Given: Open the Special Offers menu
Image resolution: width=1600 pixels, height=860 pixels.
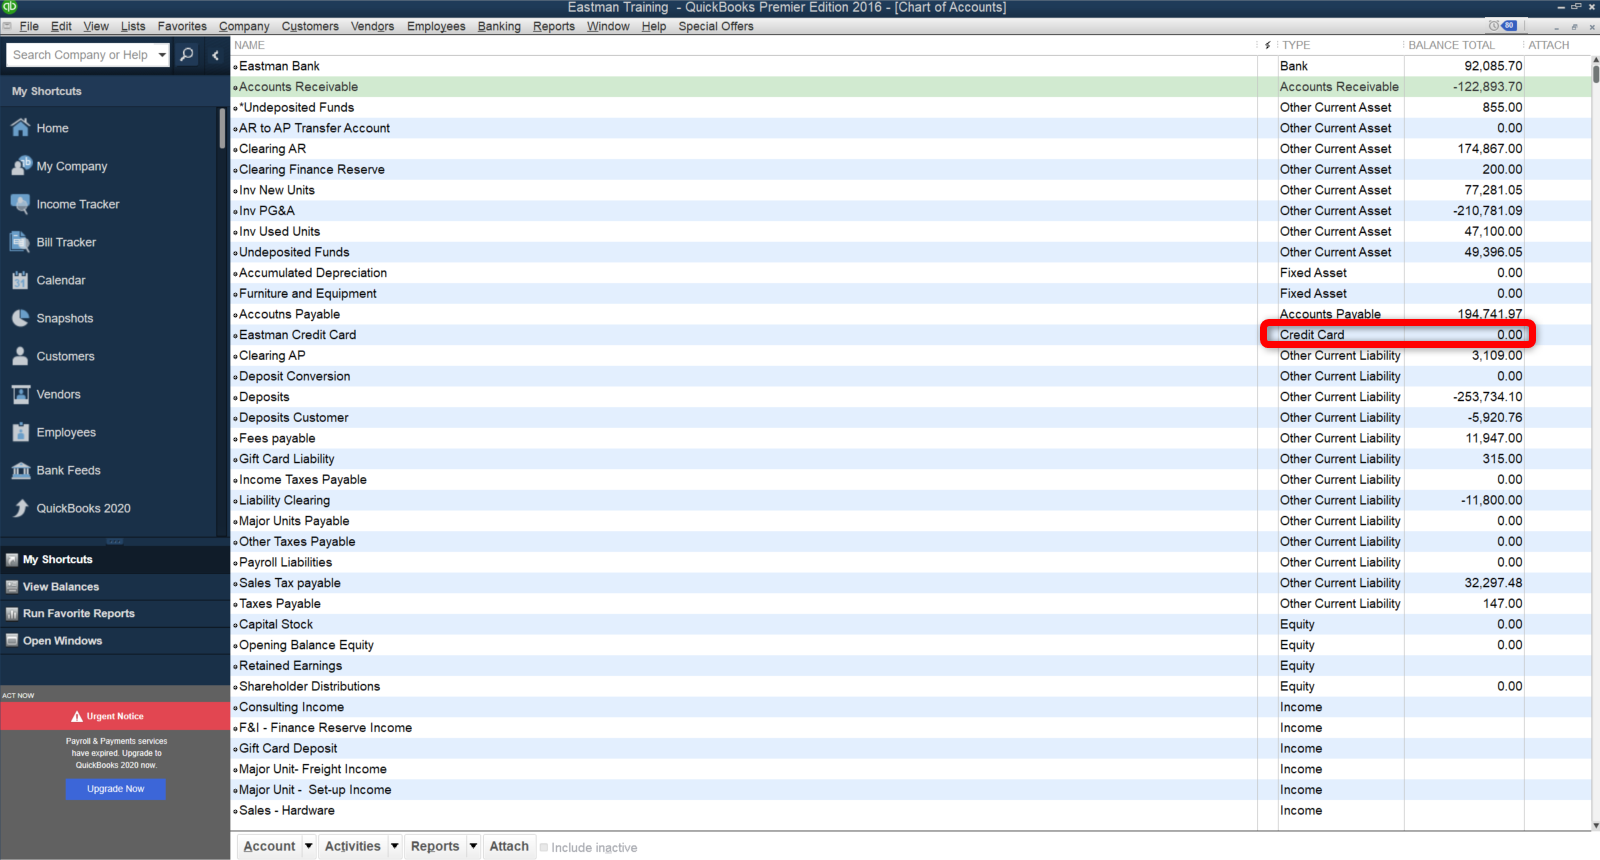Looking at the screenshot, I should click(716, 26).
